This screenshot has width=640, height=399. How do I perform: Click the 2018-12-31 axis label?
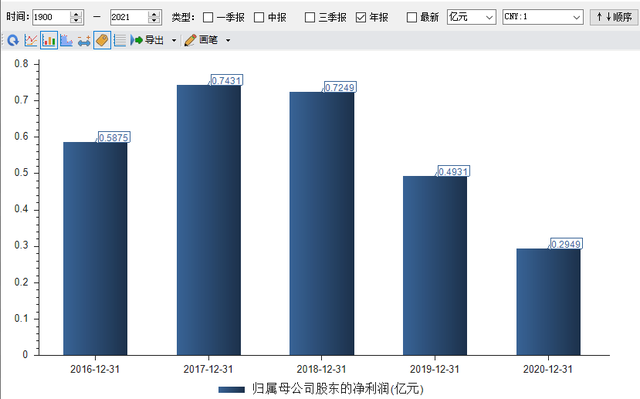pos(321,369)
